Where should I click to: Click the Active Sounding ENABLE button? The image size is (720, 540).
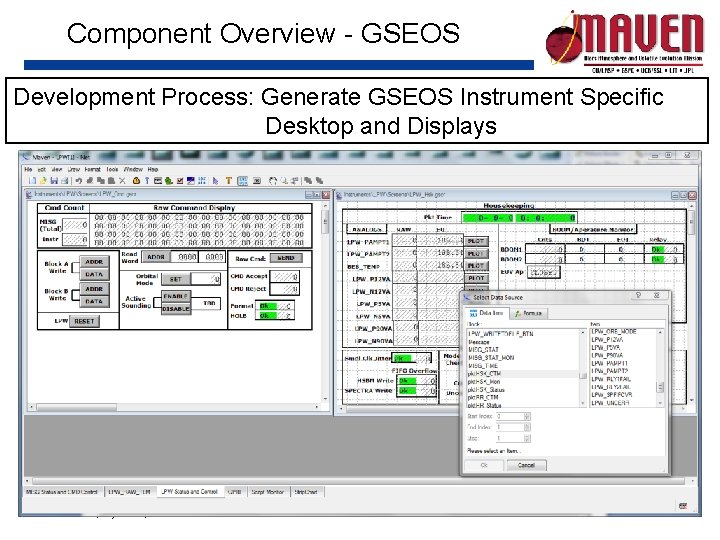(176, 296)
